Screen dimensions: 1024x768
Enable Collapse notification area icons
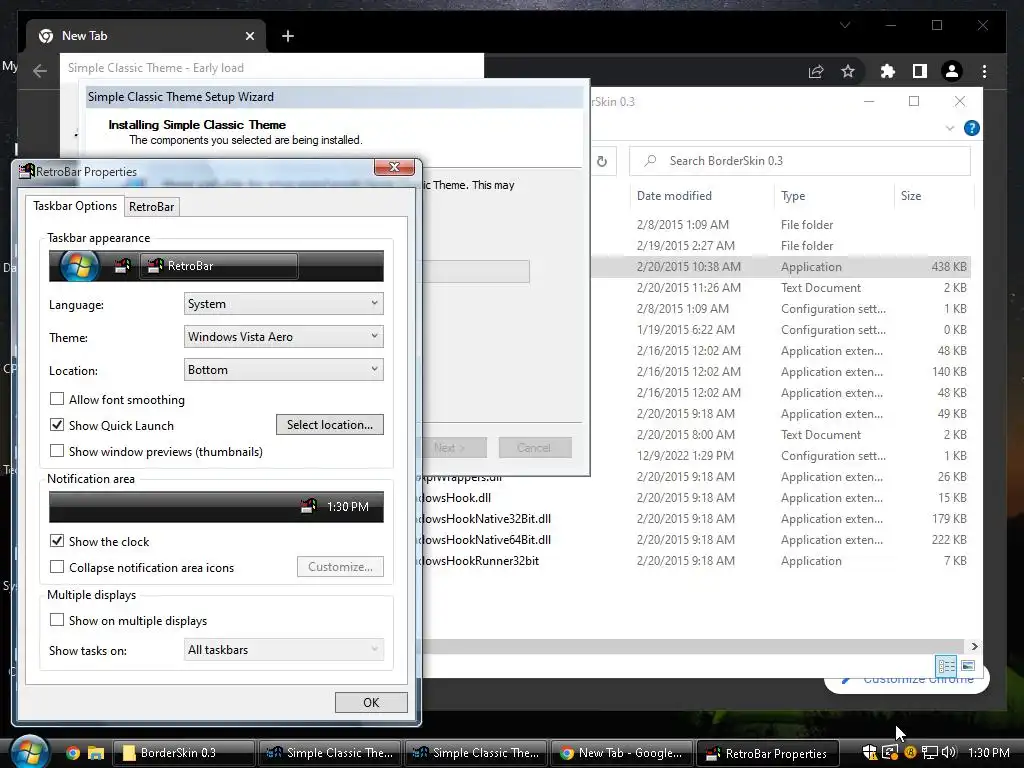pos(57,567)
